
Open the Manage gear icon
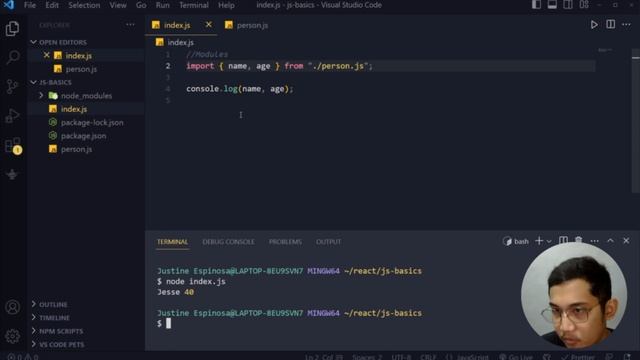click(x=12, y=336)
